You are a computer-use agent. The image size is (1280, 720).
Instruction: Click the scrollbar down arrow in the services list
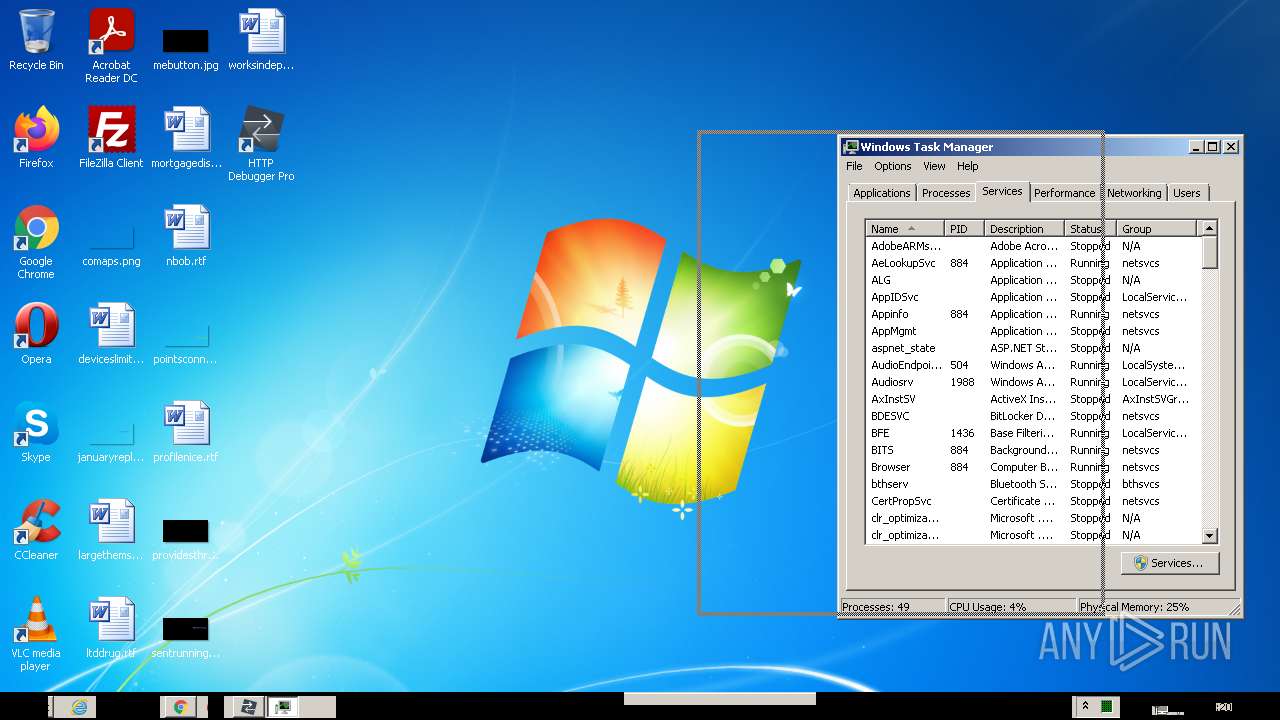coord(1209,536)
